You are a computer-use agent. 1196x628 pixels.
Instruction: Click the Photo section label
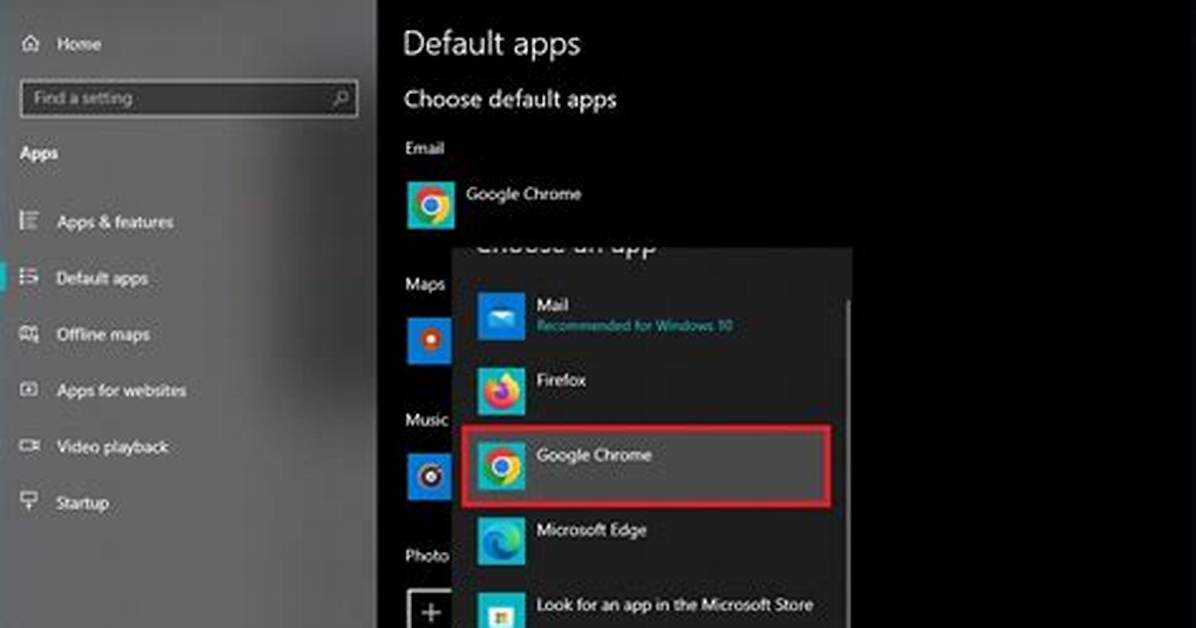pos(427,556)
